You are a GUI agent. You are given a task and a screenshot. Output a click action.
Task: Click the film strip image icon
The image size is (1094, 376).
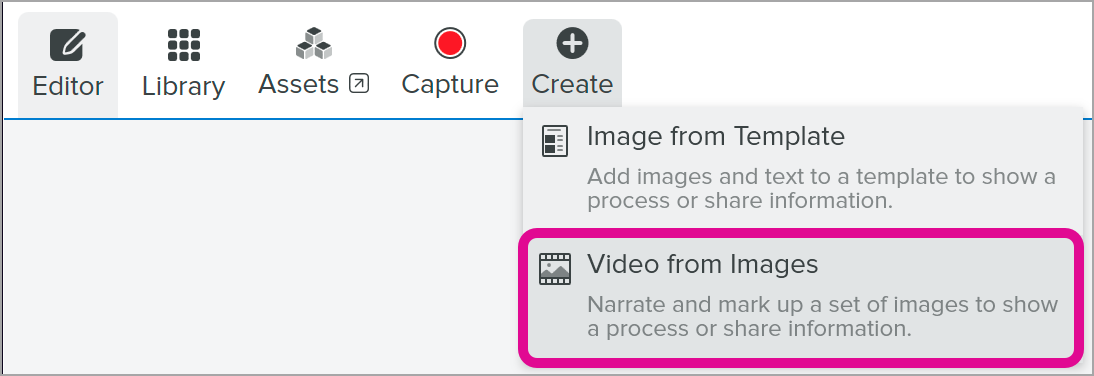[555, 269]
